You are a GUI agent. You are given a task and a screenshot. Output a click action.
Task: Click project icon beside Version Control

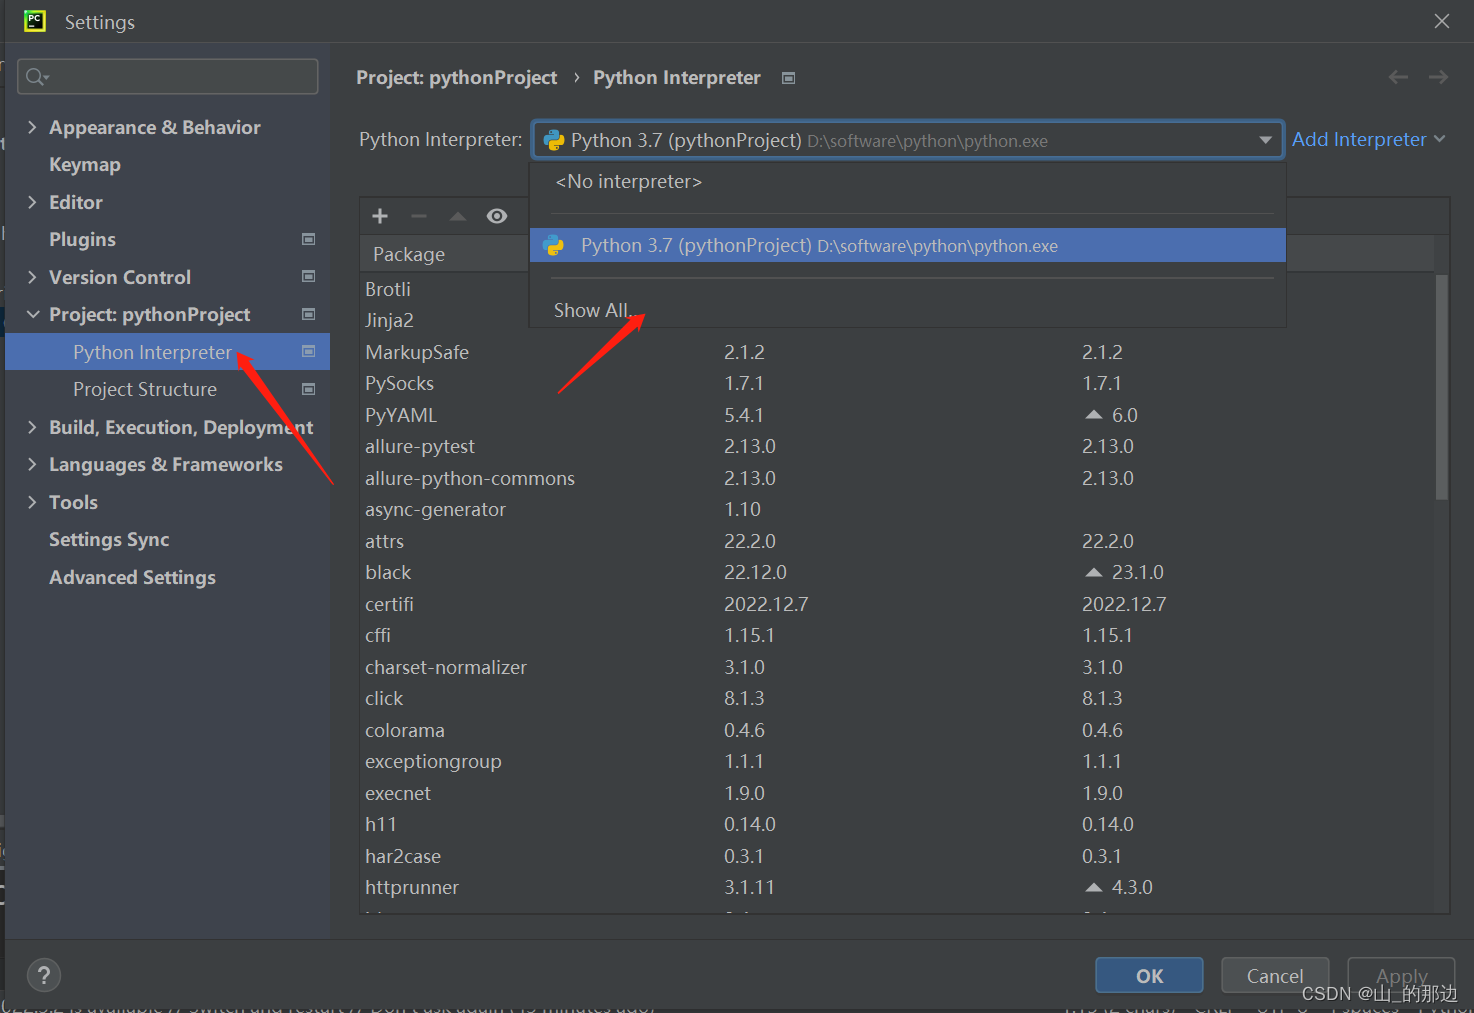[x=309, y=277]
